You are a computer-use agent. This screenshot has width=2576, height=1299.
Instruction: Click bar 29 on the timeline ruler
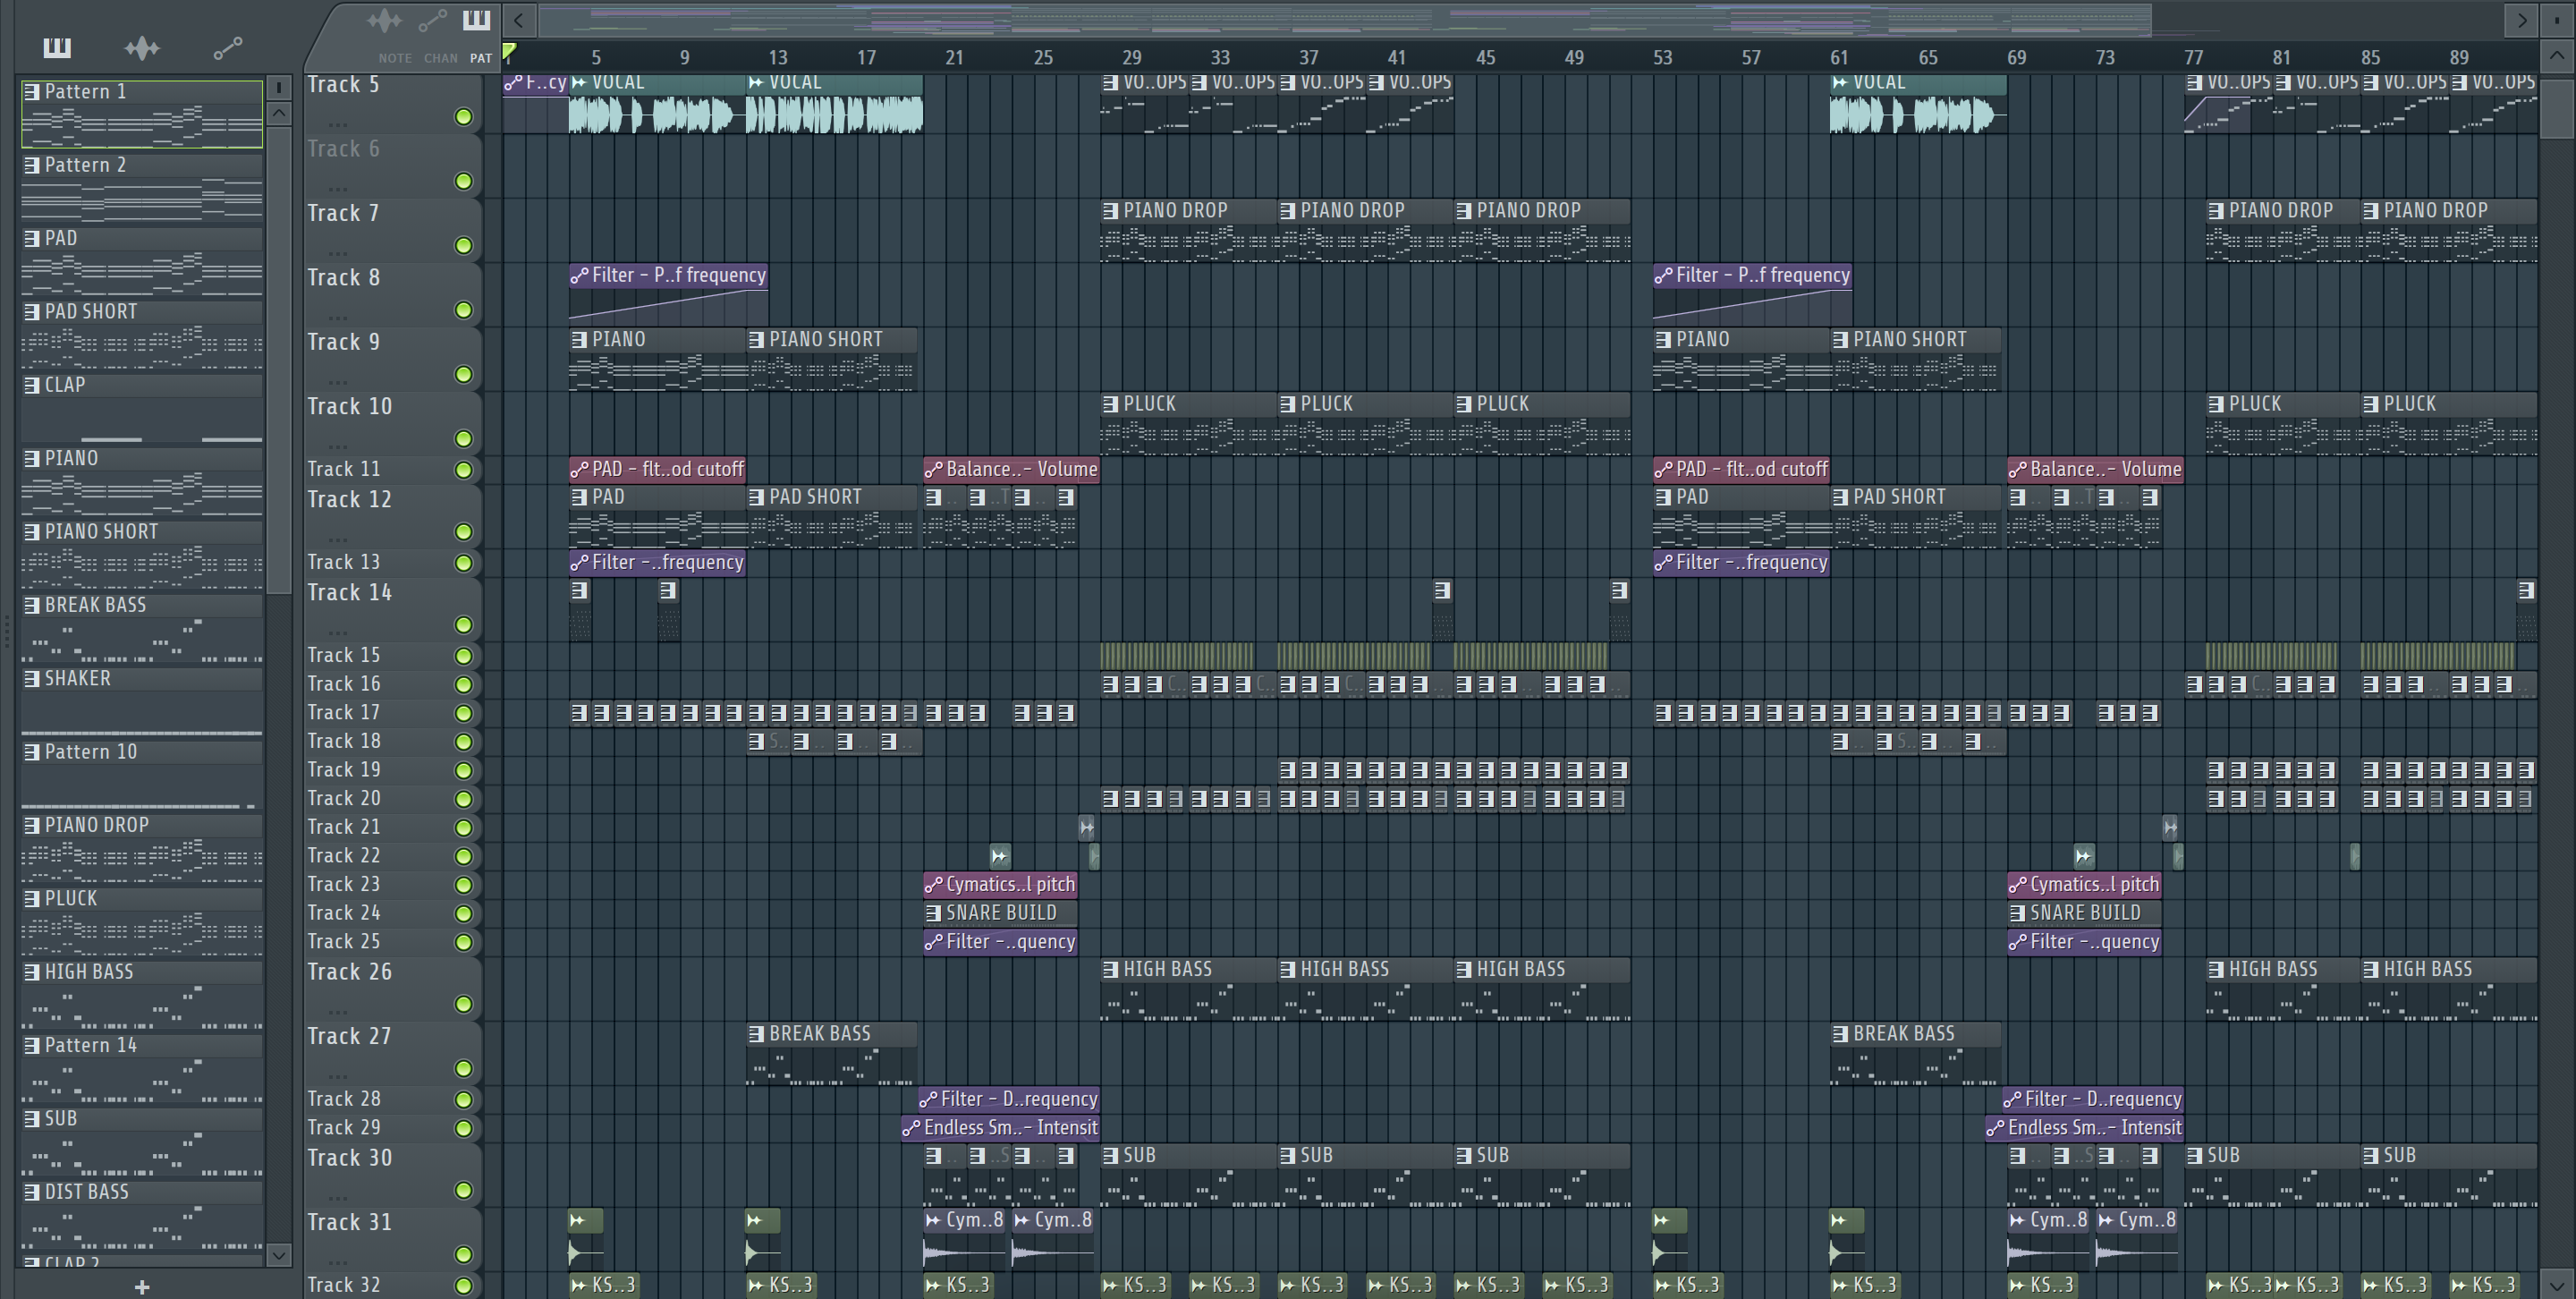[x=1131, y=57]
